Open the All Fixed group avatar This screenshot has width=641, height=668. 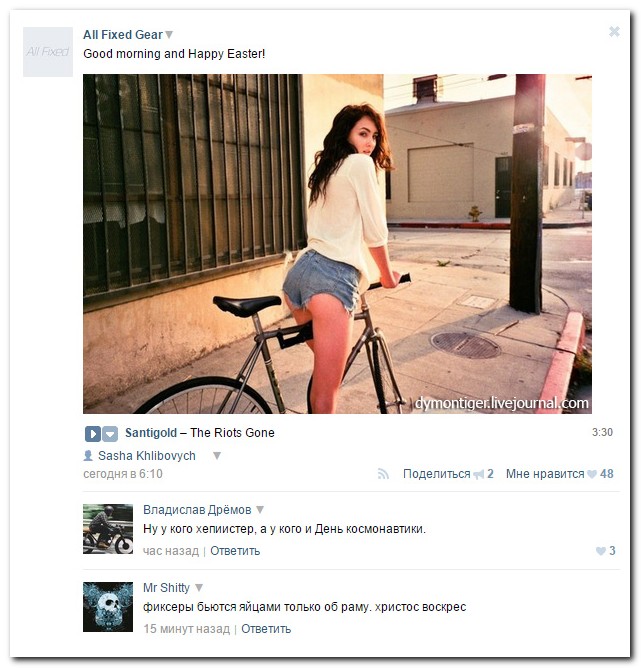pyautogui.click(x=48, y=52)
